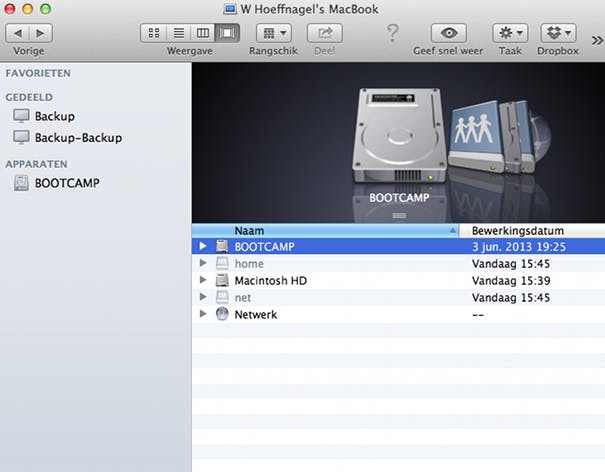The width and height of the screenshot is (605, 472).
Task: Select Backup-Backup in the sidebar
Action: [x=78, y=138]
